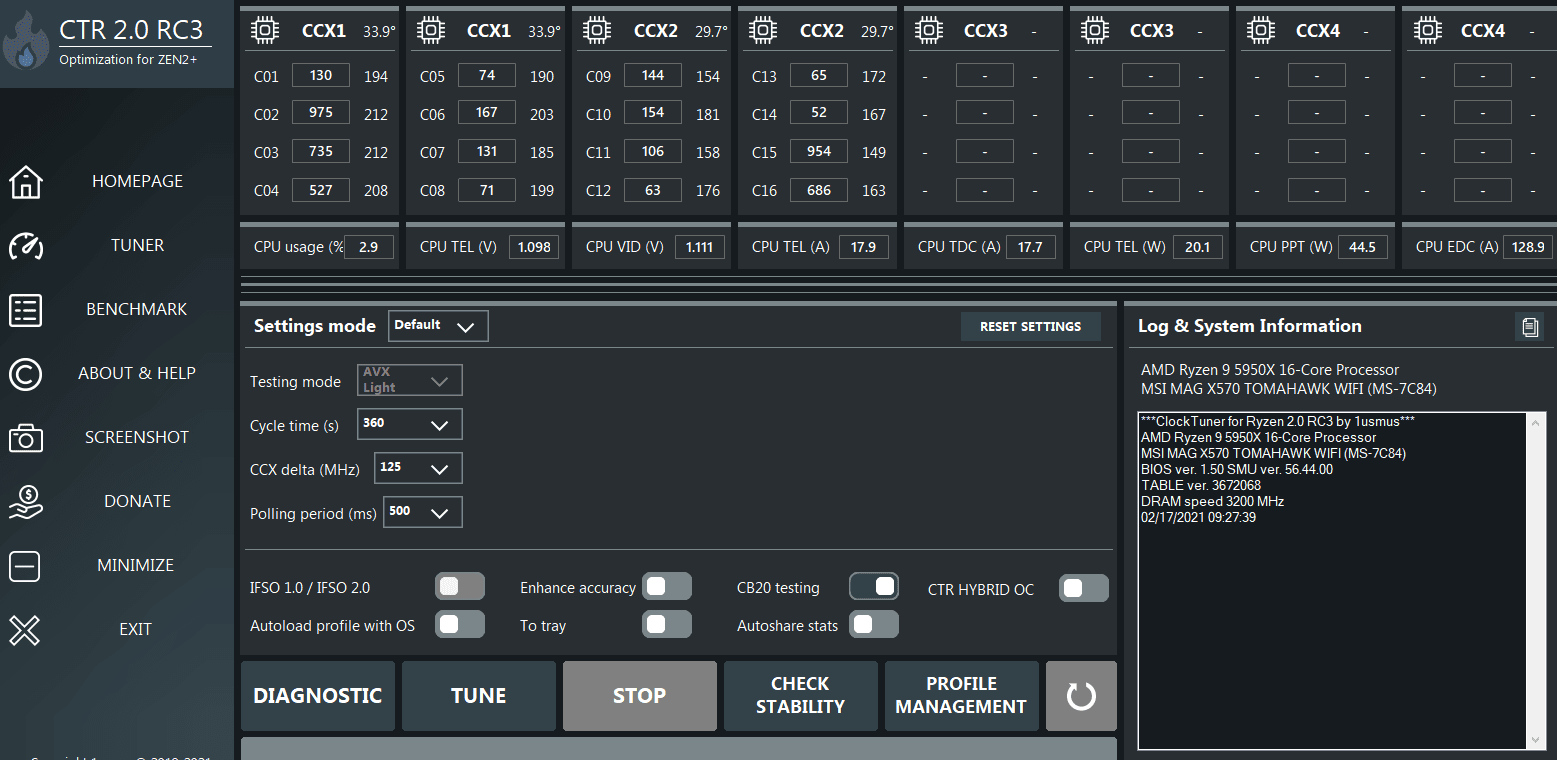The width and height of the screenshot is (1557, 760).
Task: Expand the Cycle time dropdown
Action: [x=410, y=424]
